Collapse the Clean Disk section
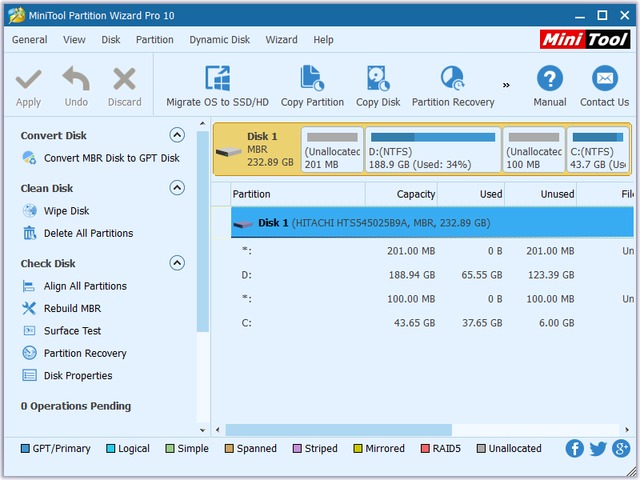This screenshot has height=480, width=640. click(177, 188)
